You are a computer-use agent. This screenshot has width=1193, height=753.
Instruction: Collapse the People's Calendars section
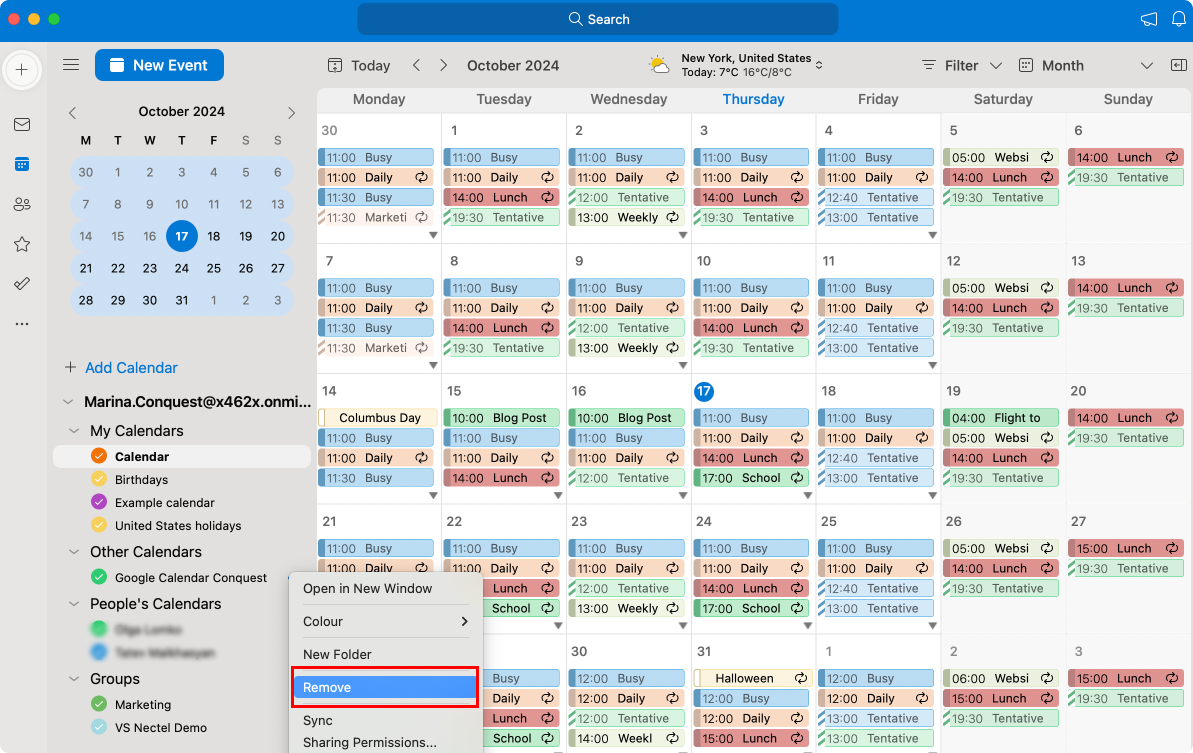74,604
